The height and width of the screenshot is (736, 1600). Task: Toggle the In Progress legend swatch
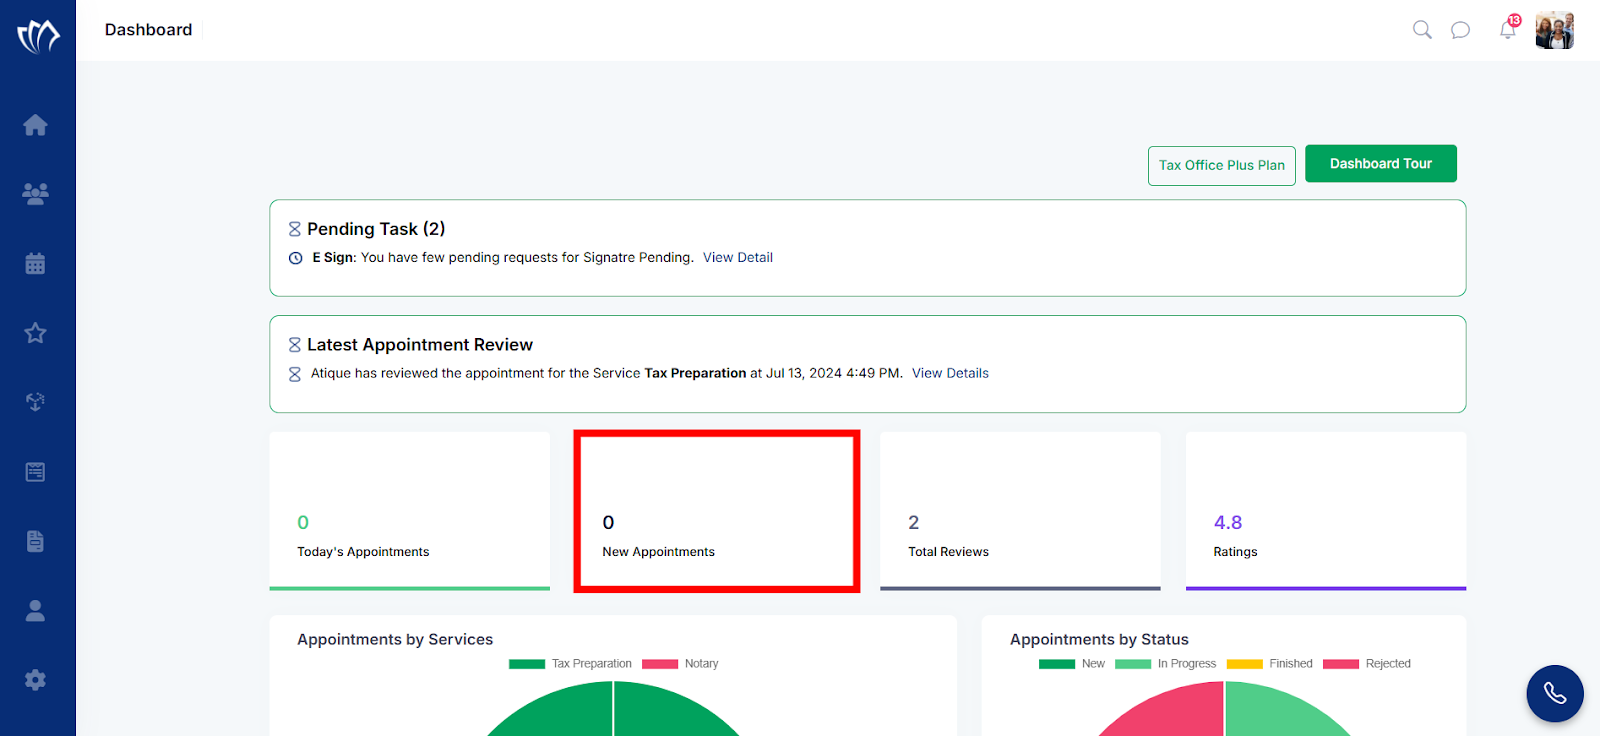[1133, 664]
